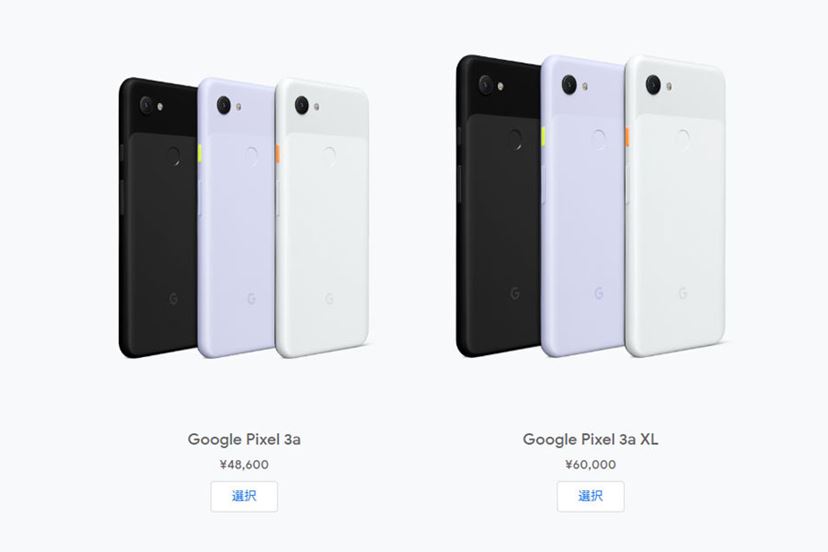
Task: Open the Google Pixel 3a product title
Action: pos(244,439)
